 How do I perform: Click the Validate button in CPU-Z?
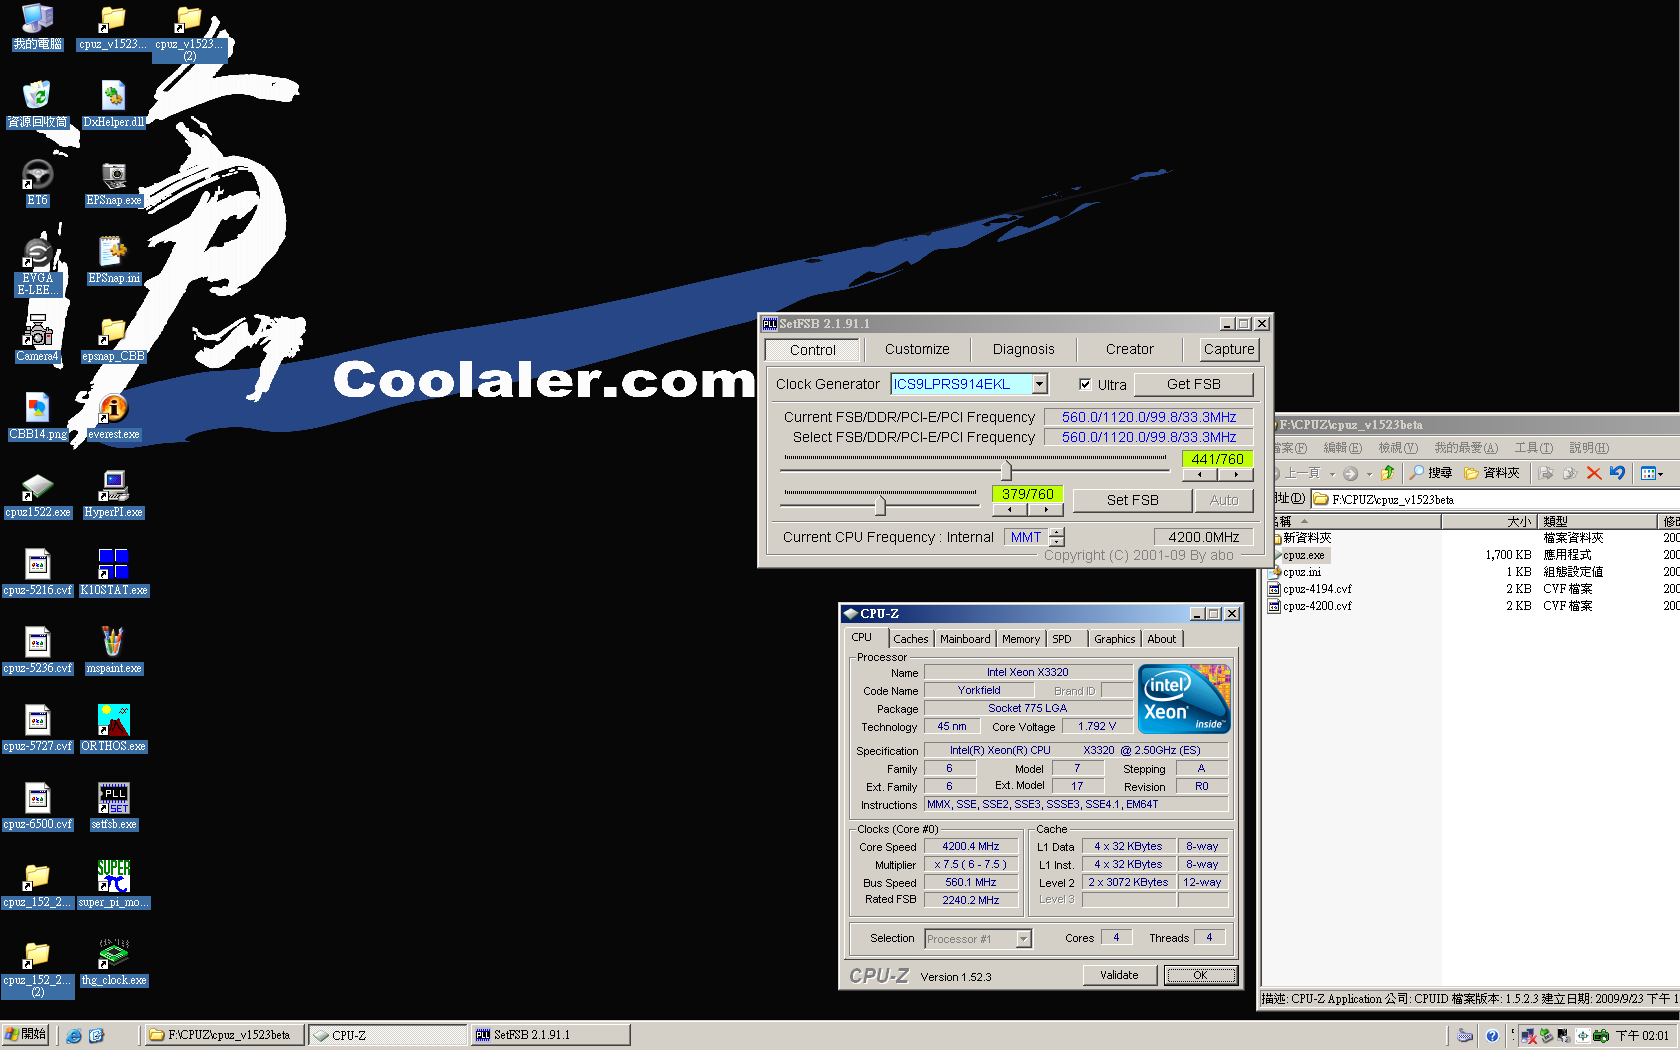coord(1119,975)
